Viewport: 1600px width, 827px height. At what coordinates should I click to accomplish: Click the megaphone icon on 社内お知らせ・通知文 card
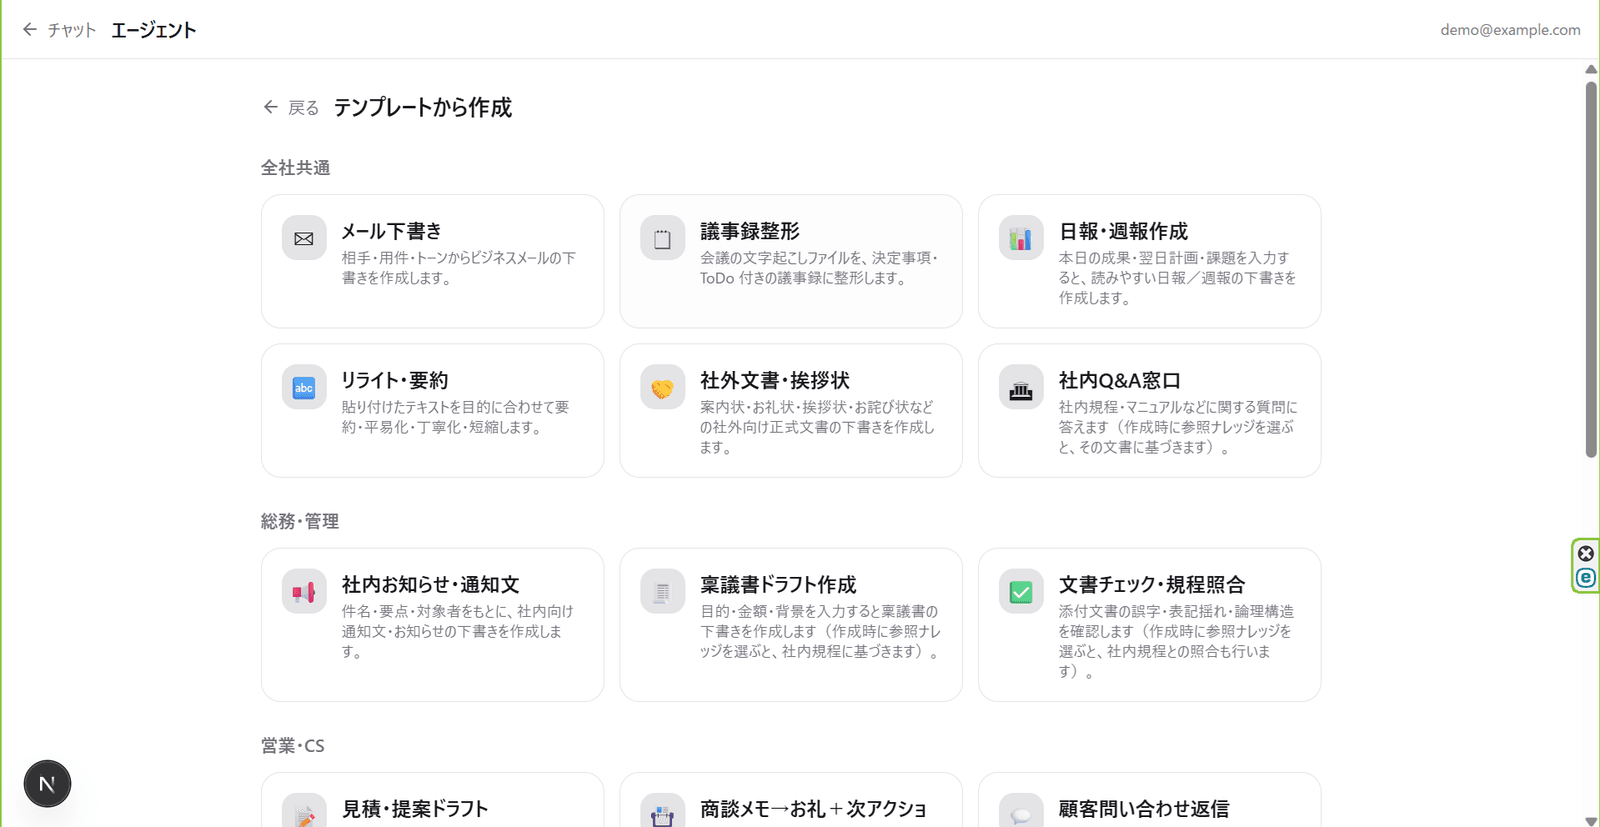304,592
